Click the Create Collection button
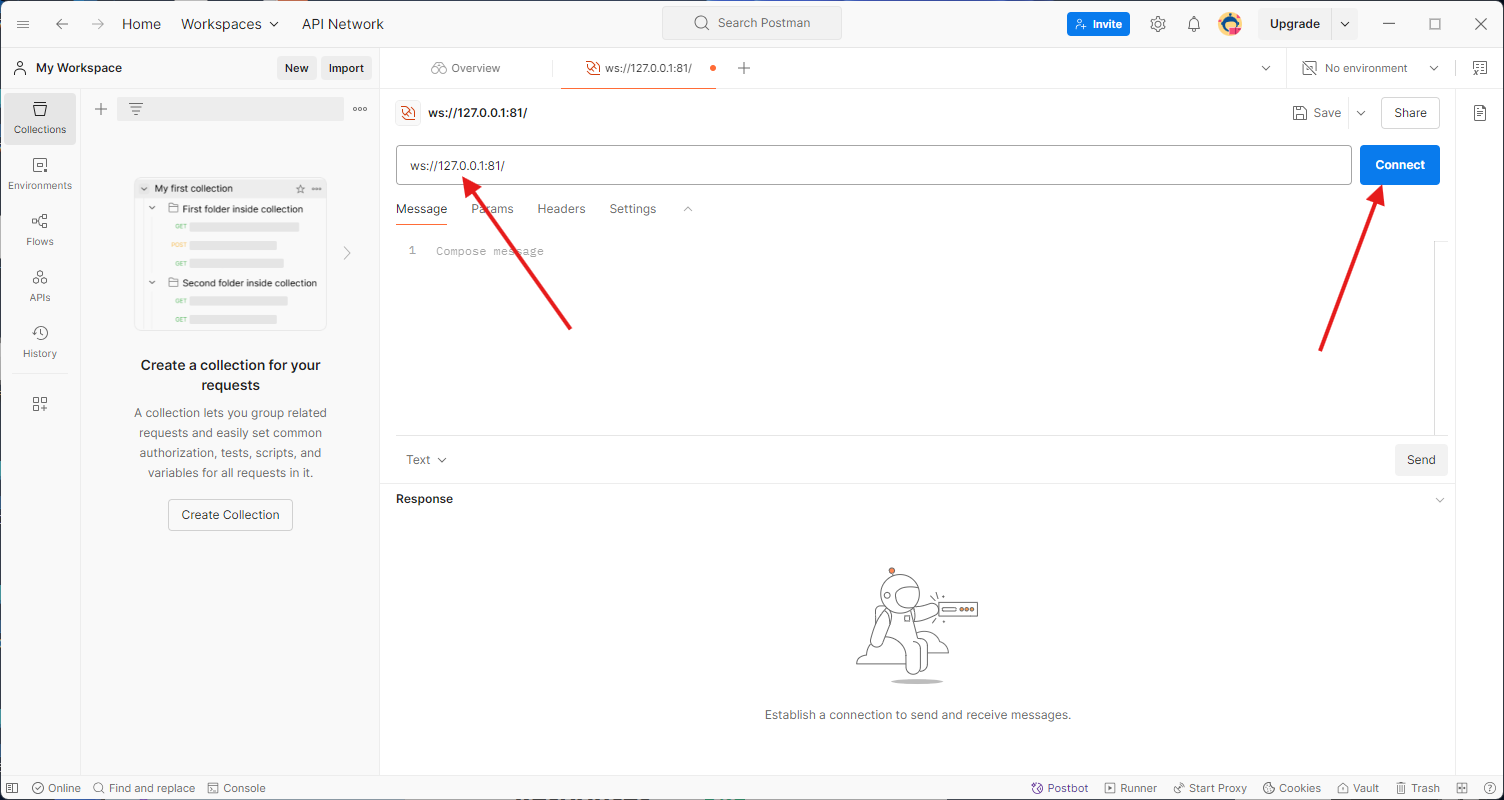The height and width of the screenshot is (800, 1504). point(230,515)
